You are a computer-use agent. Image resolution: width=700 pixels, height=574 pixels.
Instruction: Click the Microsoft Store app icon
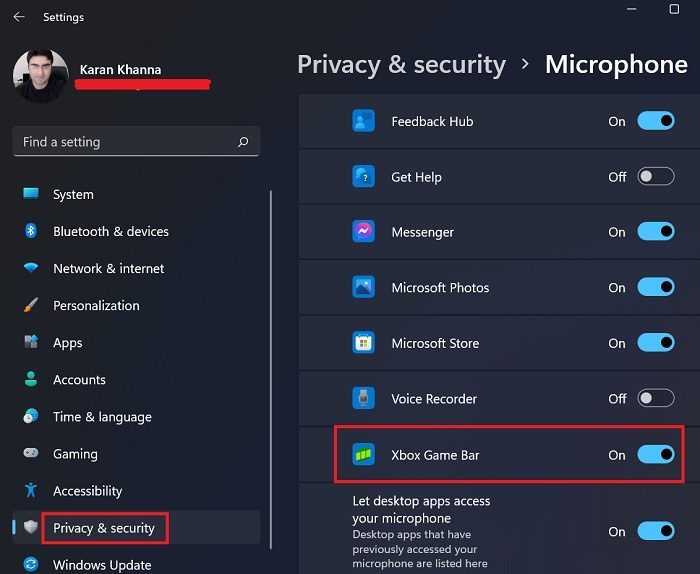click(363, 343)
